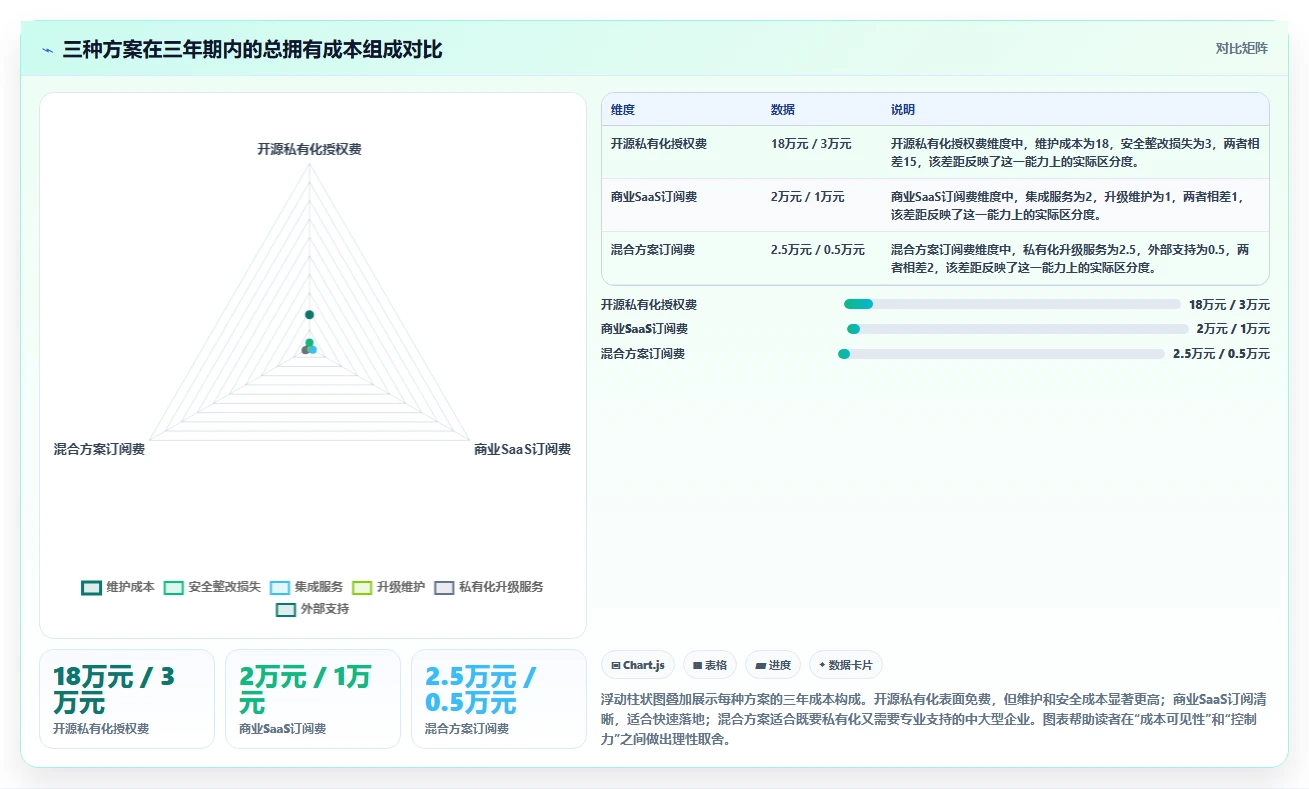Hide the 集成服务 series in legend

(306, 587)
